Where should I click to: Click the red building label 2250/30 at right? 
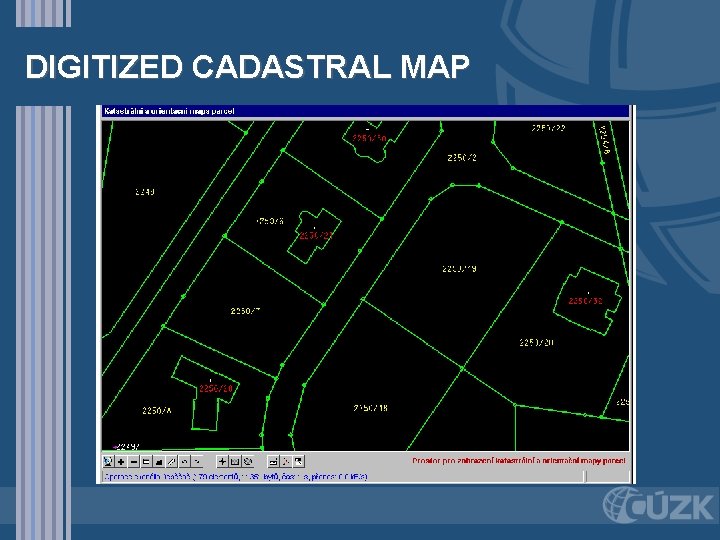click(585, 301)
